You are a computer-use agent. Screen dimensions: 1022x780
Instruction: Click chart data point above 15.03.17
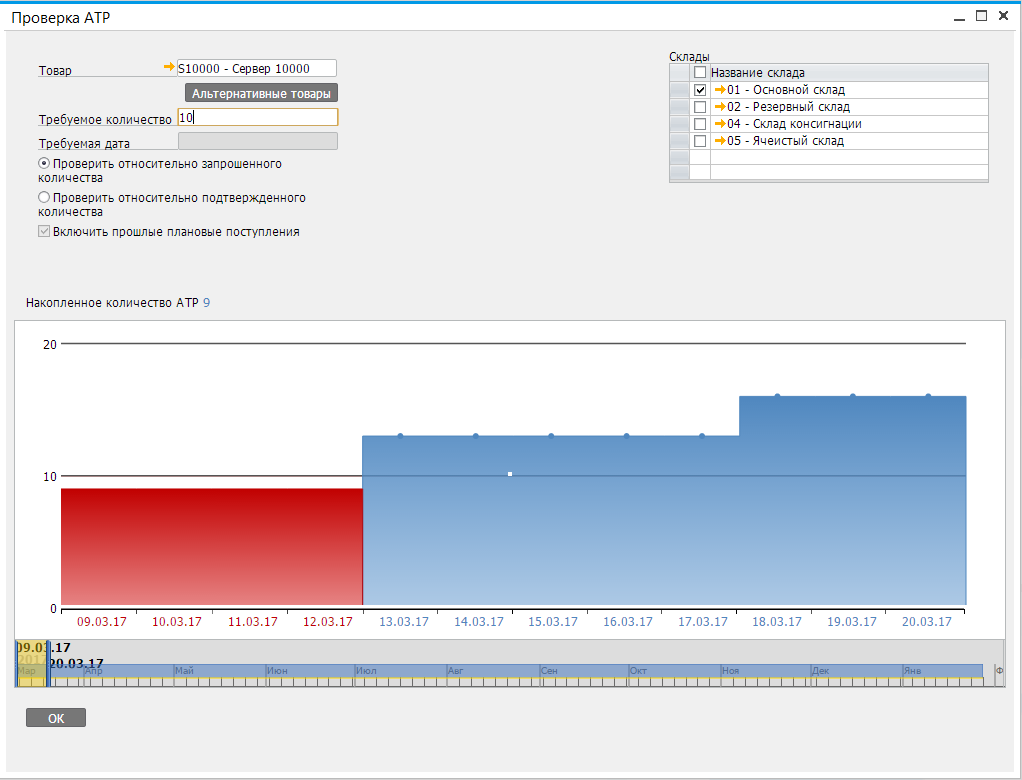click(551, 436)
